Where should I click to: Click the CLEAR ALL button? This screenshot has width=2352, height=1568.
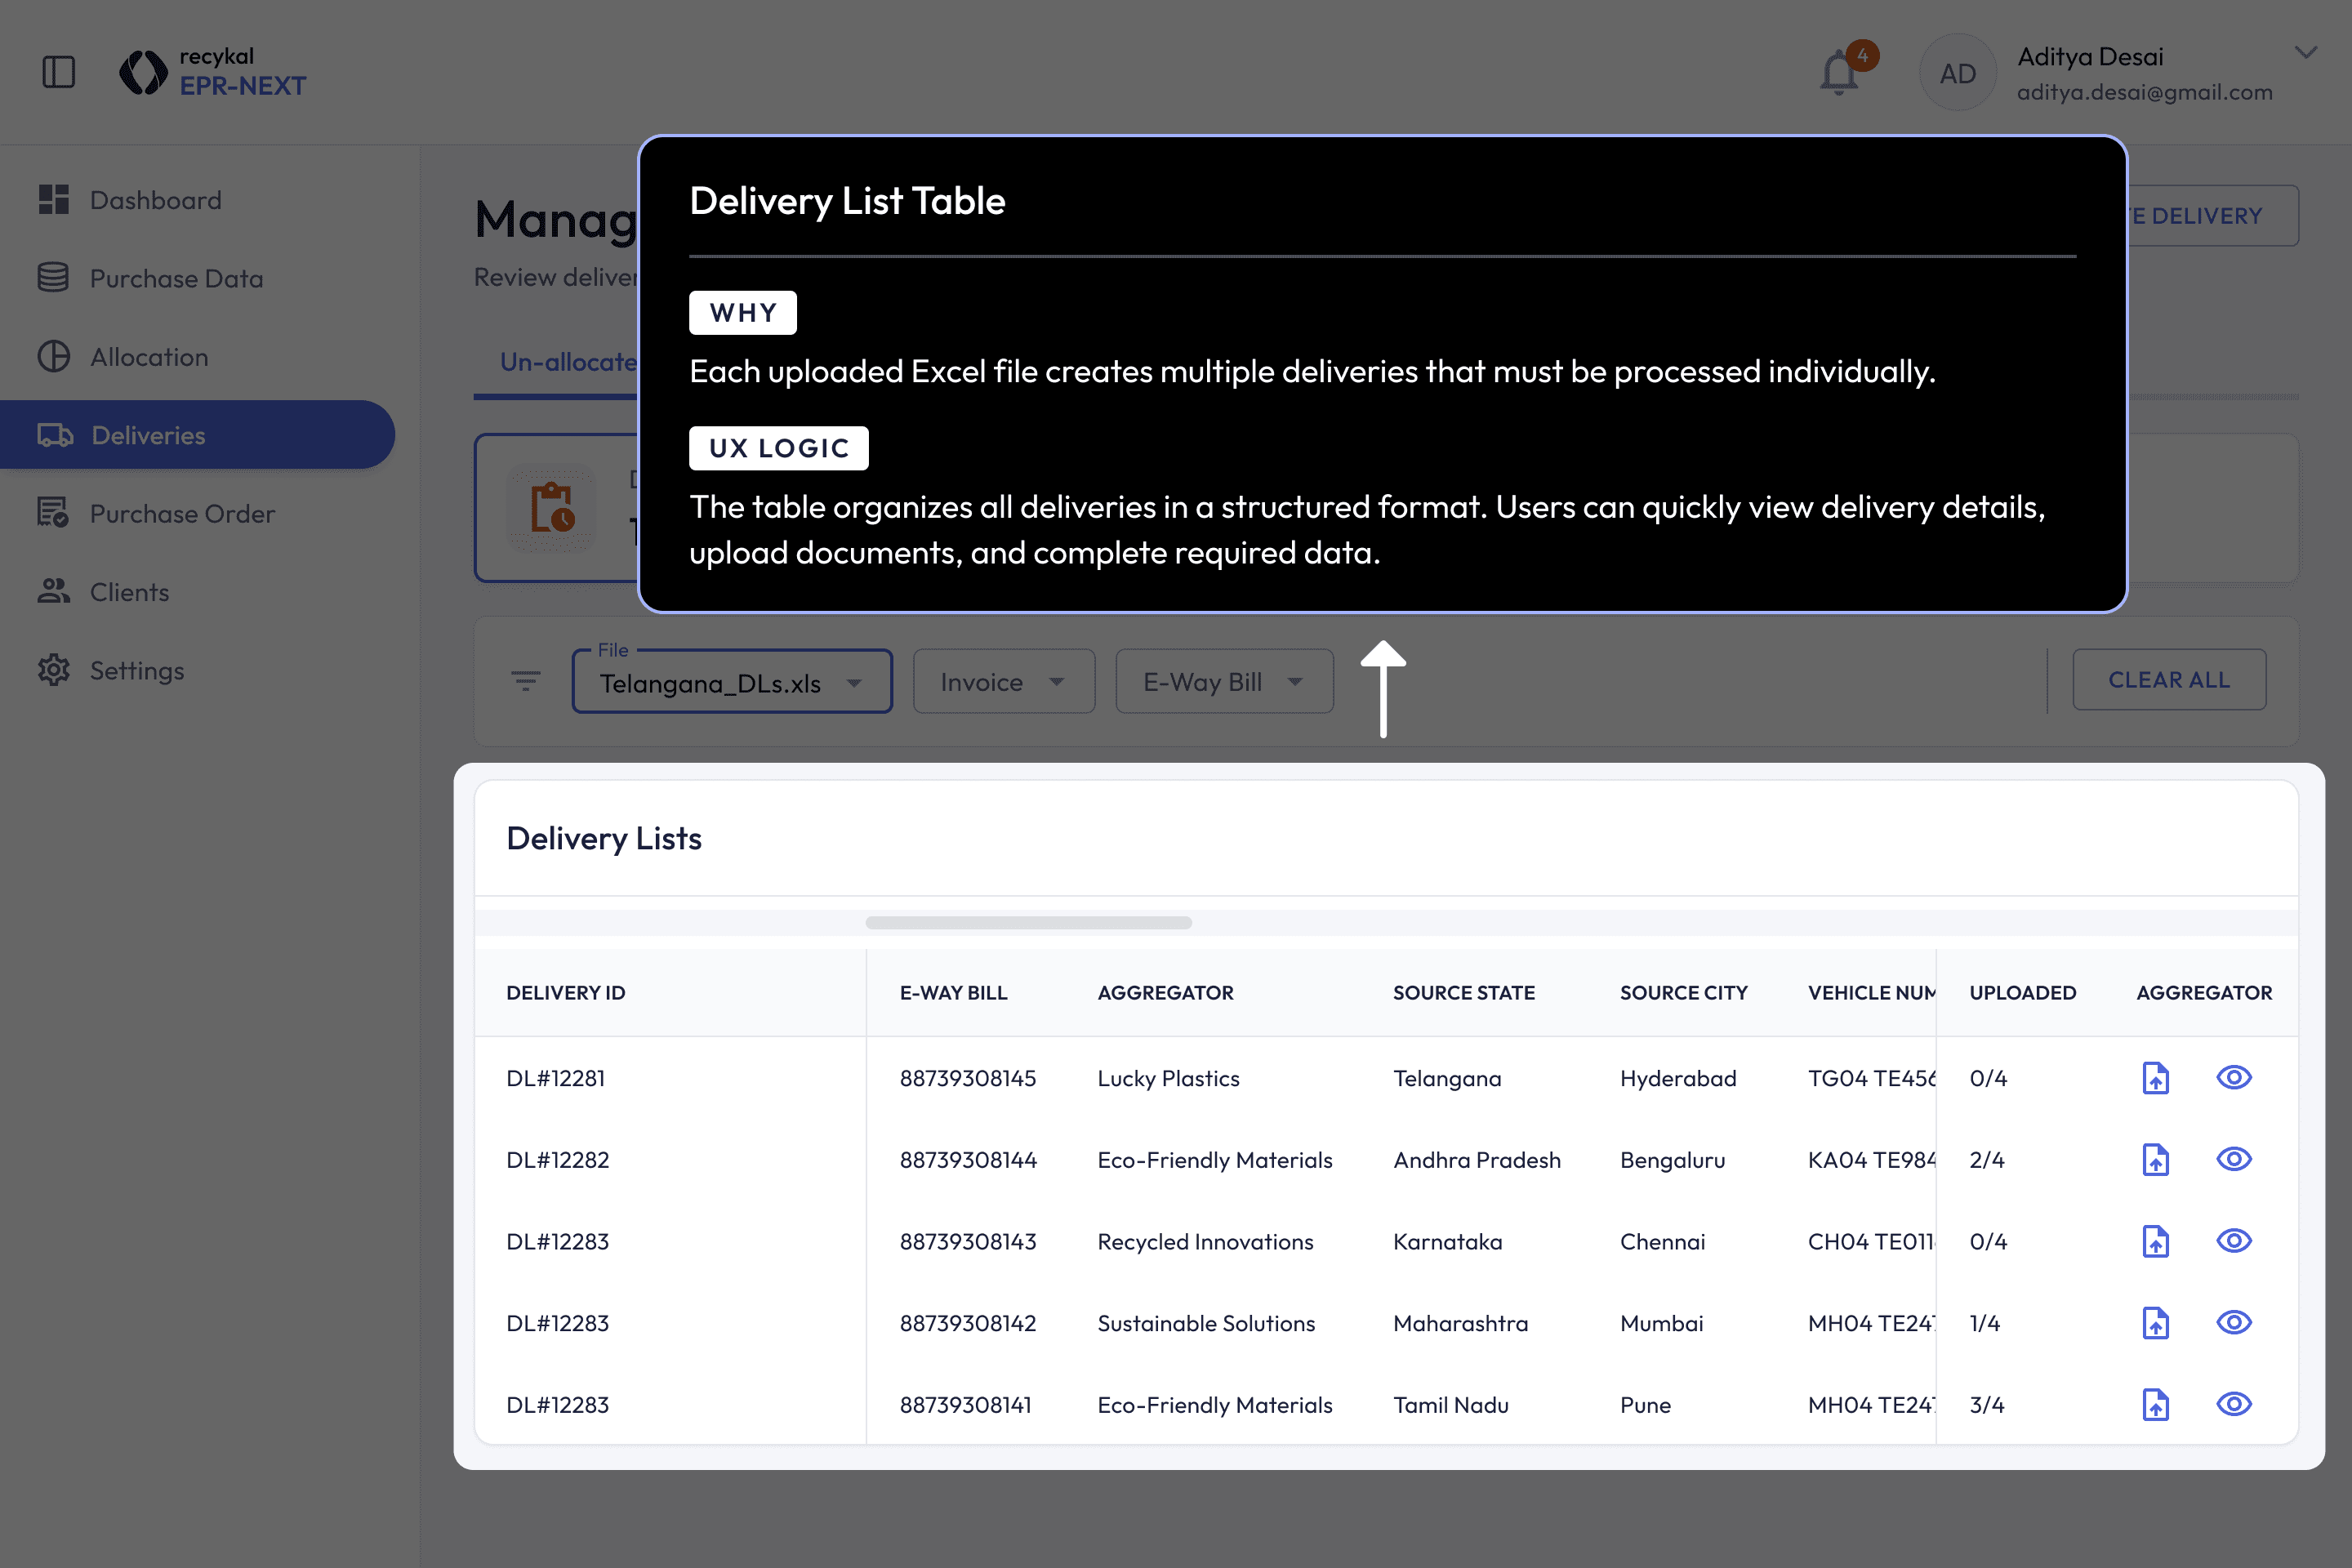click(x=2168, y=680)
